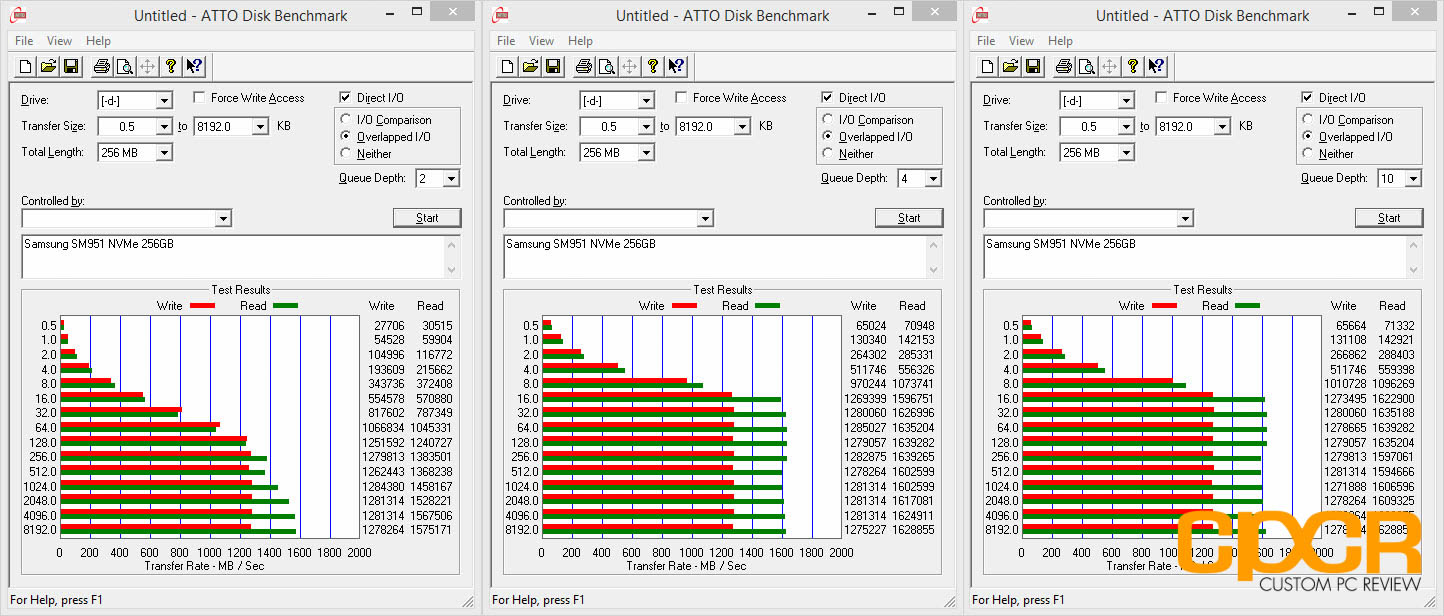Open Total Length dropdown in queue depth 2 window

[164, 153]
